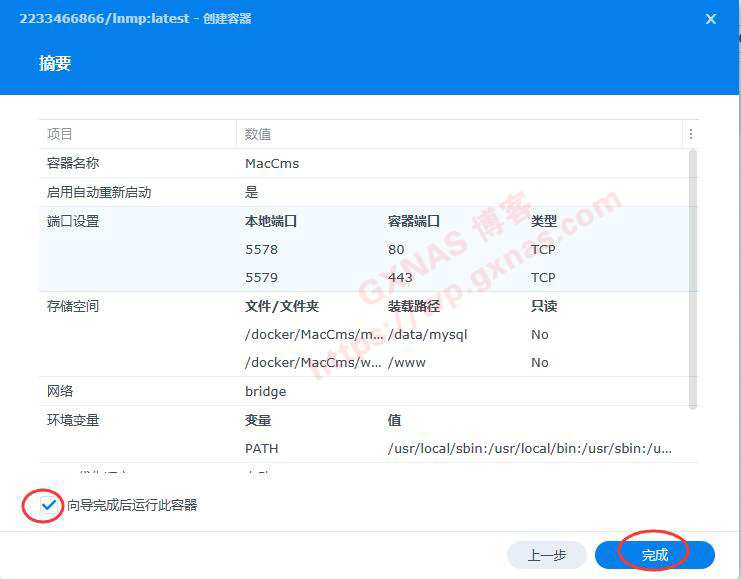Click the MacCms container name value

click(272, 163)
